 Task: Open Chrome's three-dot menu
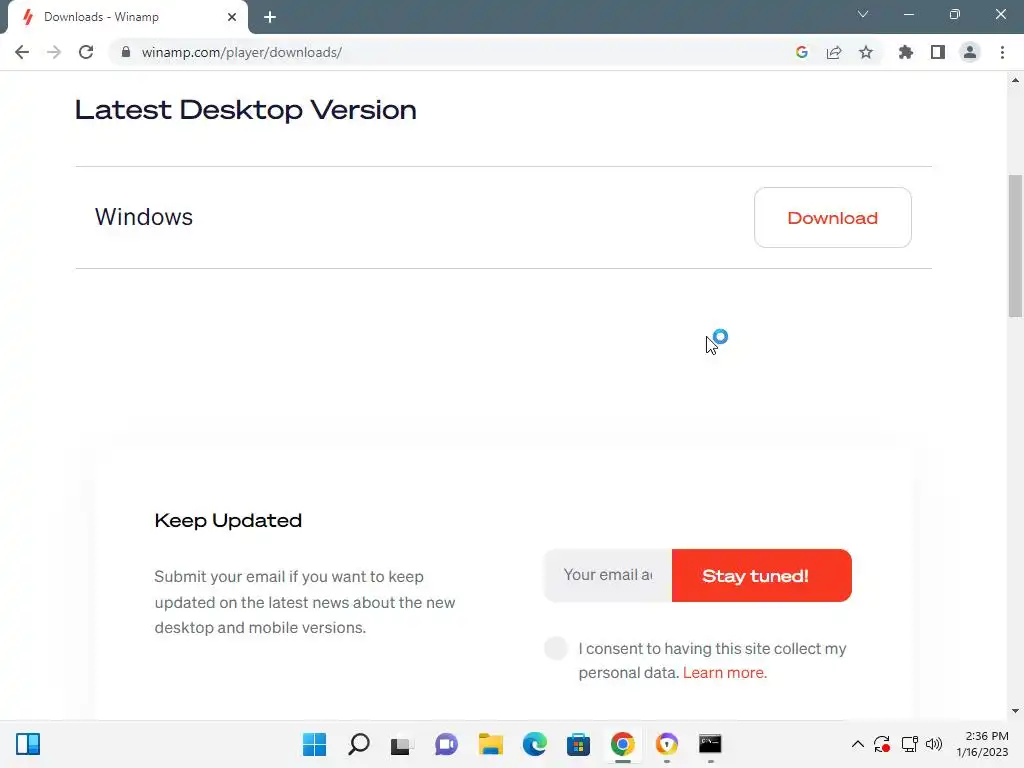click(1002, 52)
